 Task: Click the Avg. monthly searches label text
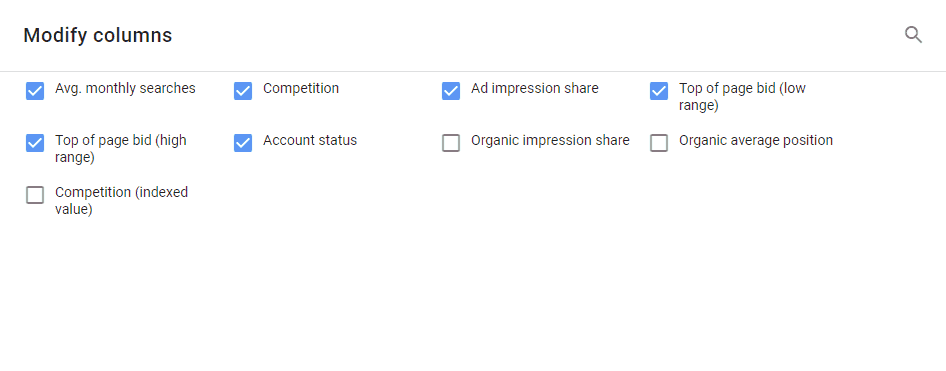tap(125, 89)
